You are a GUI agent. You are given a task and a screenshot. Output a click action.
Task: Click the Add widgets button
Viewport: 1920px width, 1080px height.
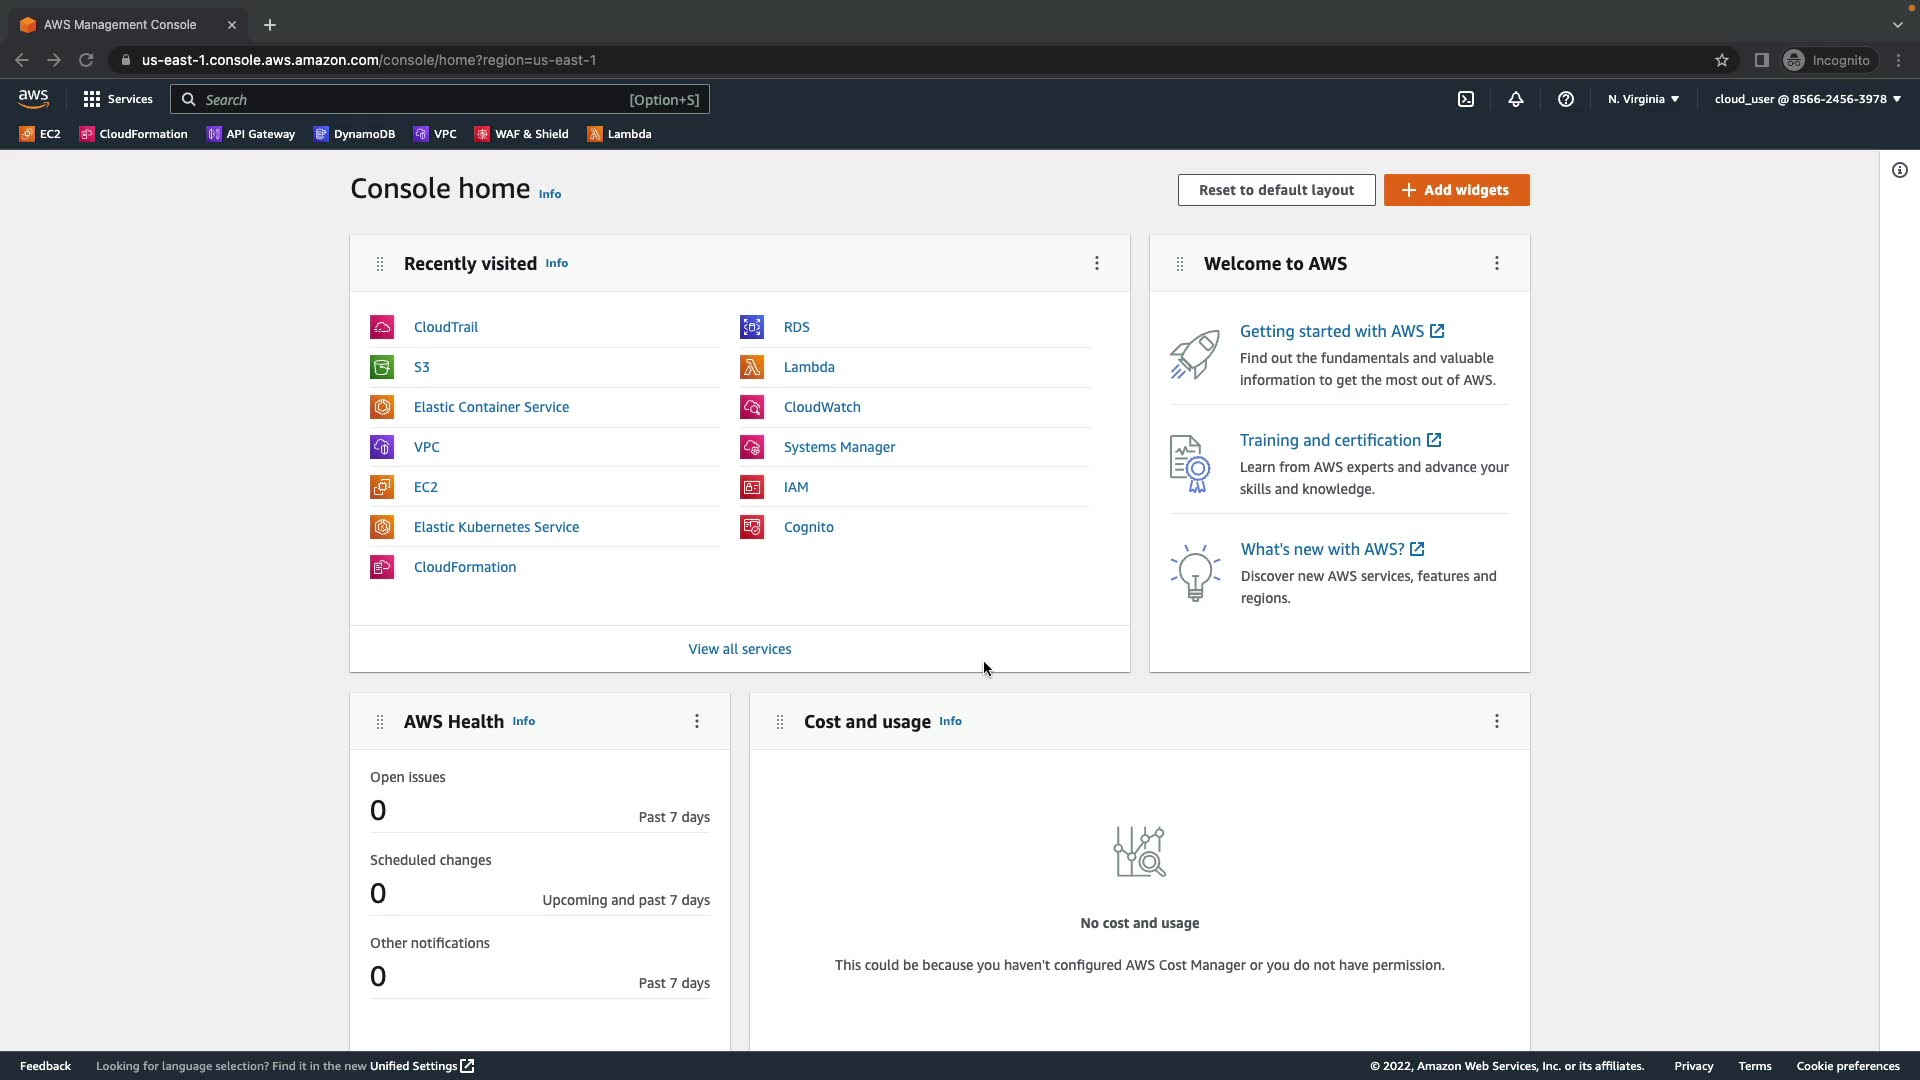pyautogui.click(x=1456, y=190)
